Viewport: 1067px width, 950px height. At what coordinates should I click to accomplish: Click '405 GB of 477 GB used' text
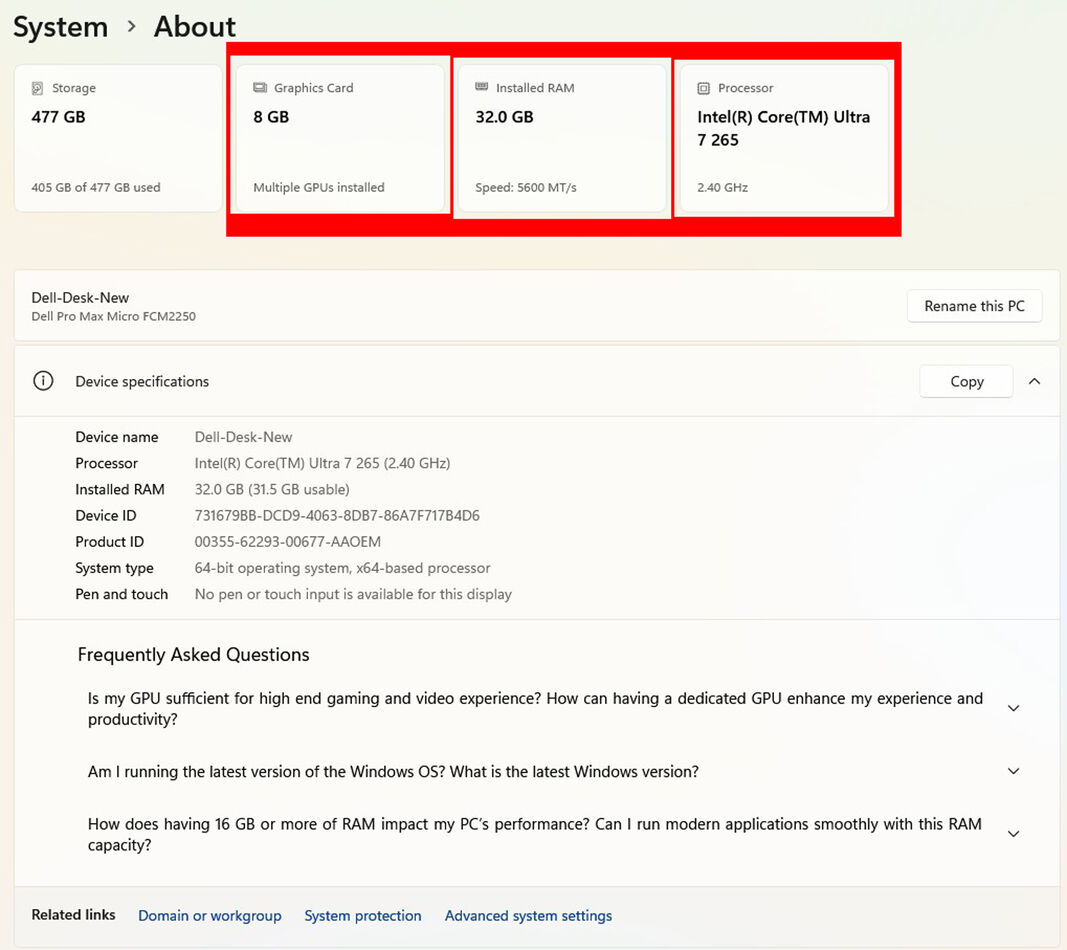click(96, 187)
